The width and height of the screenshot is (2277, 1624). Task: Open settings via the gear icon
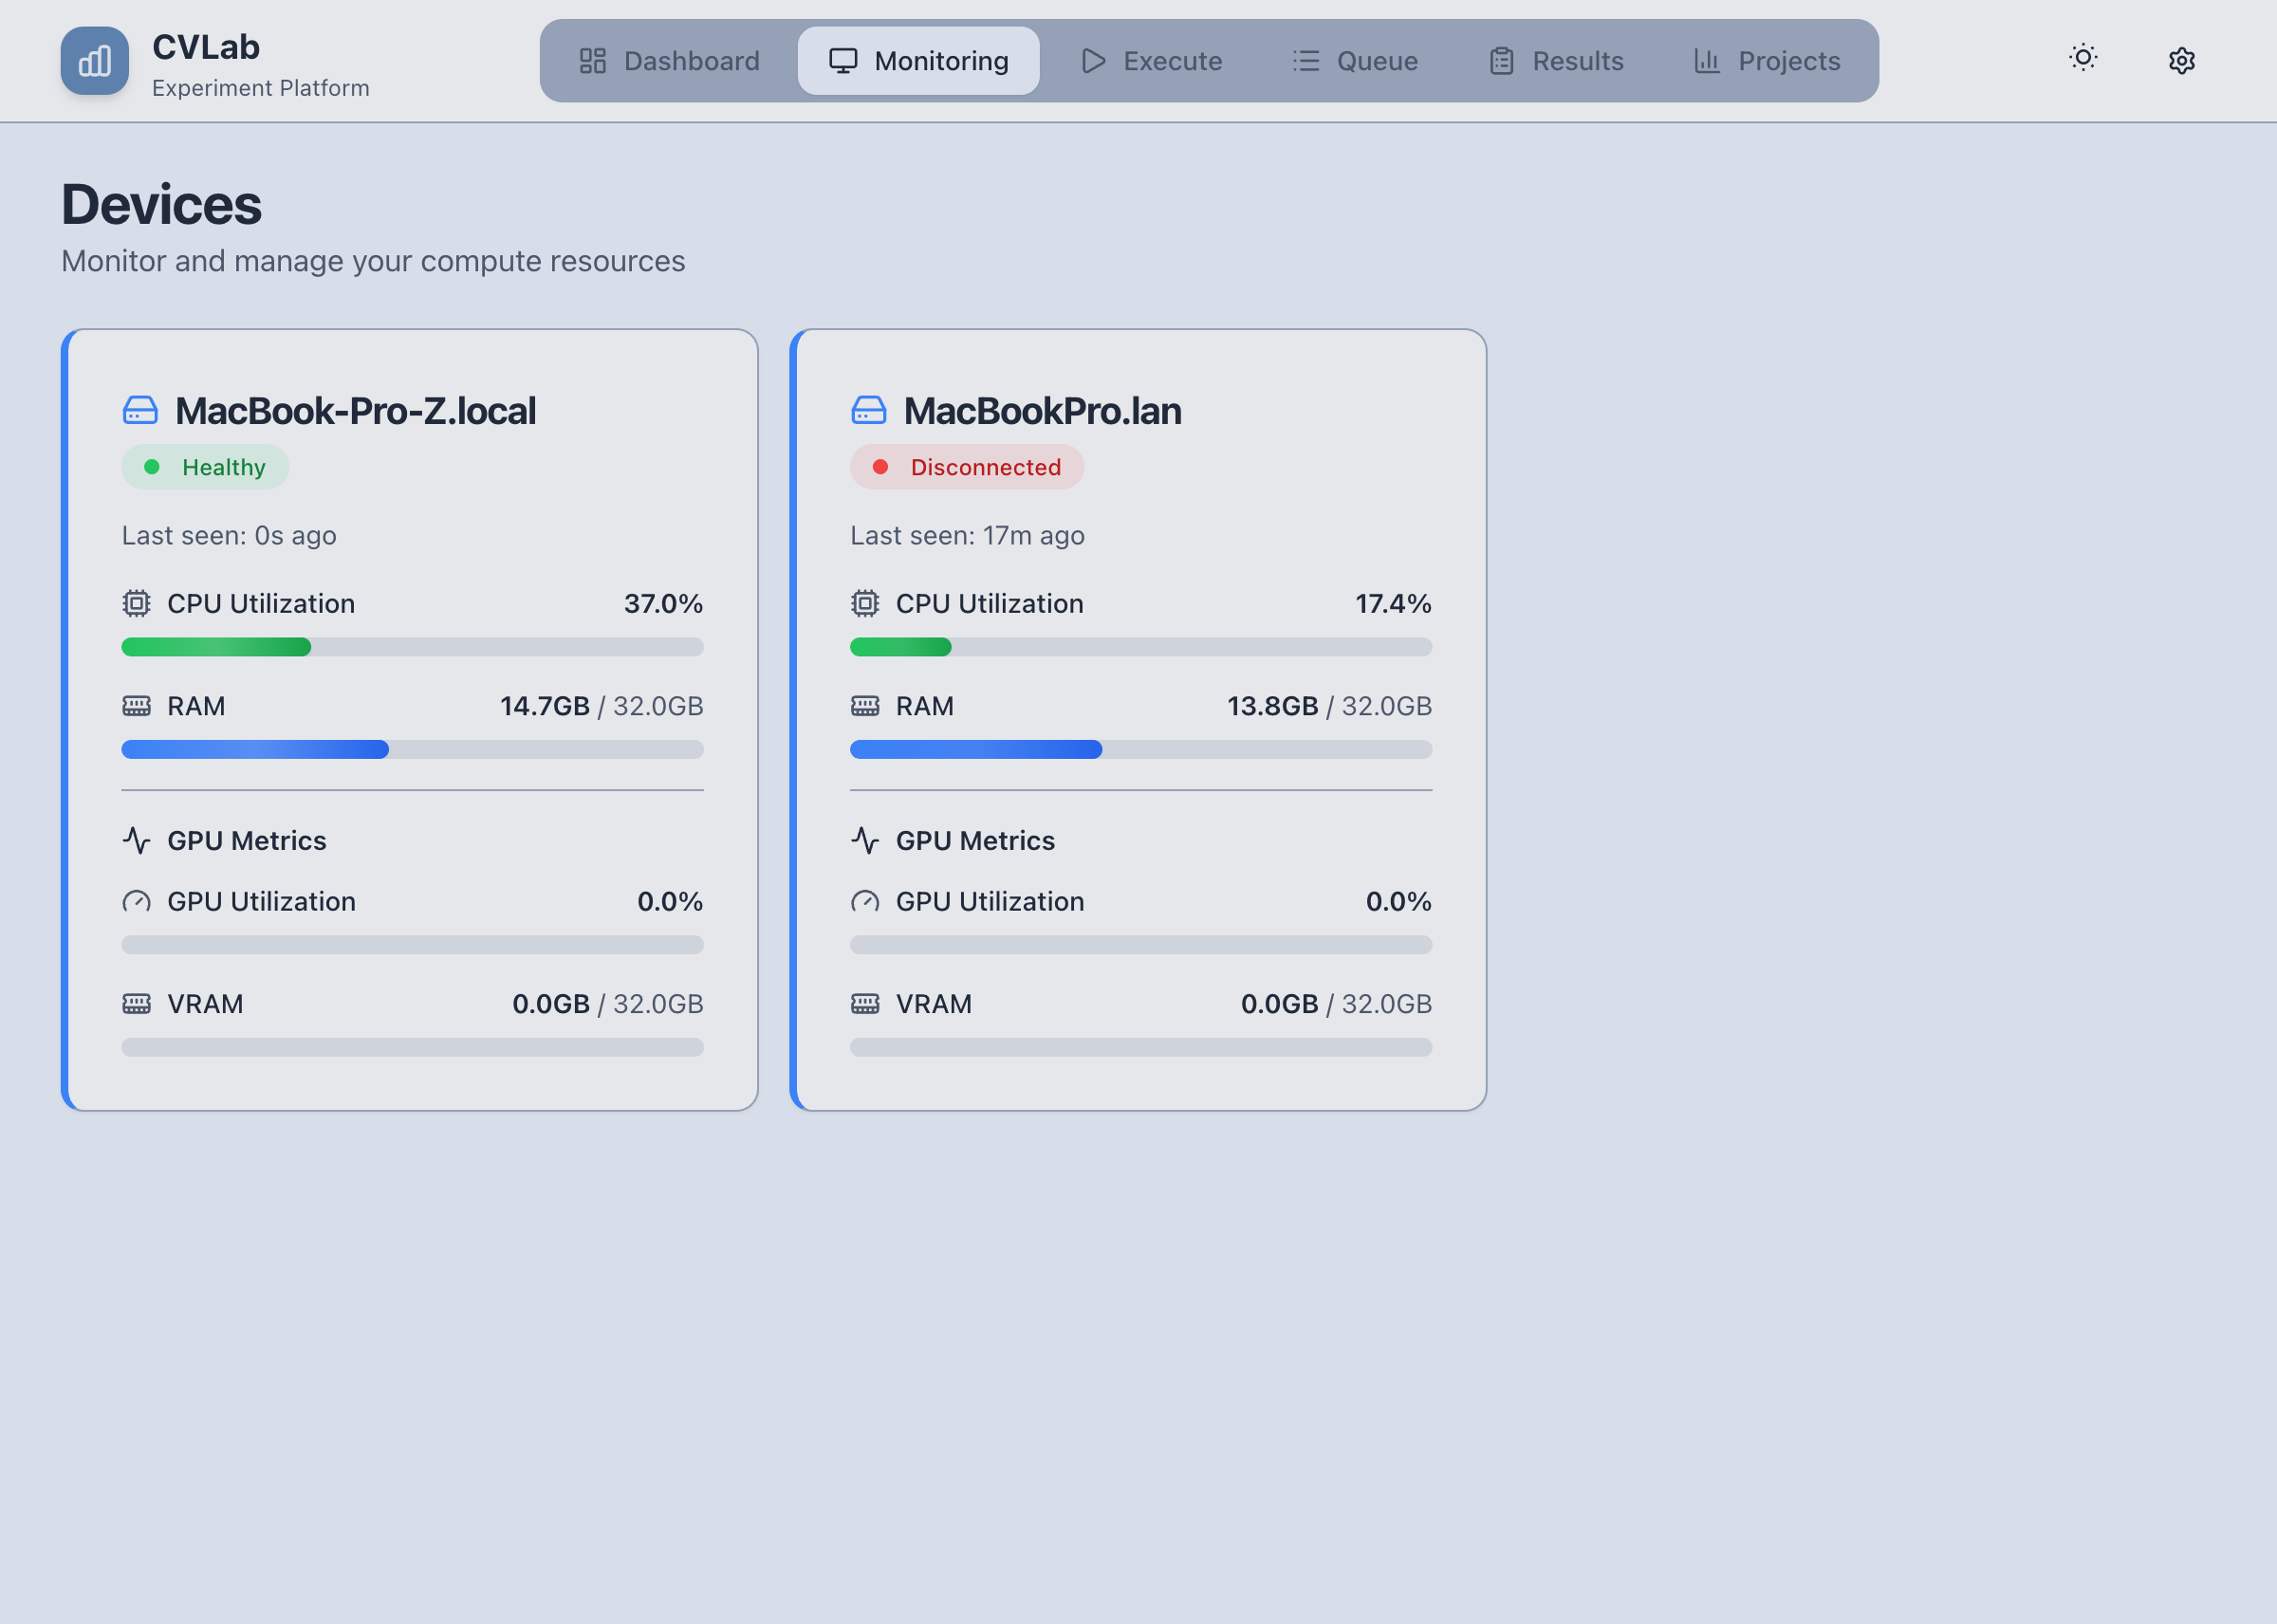pyautogui.click(x=2181, y=61)
